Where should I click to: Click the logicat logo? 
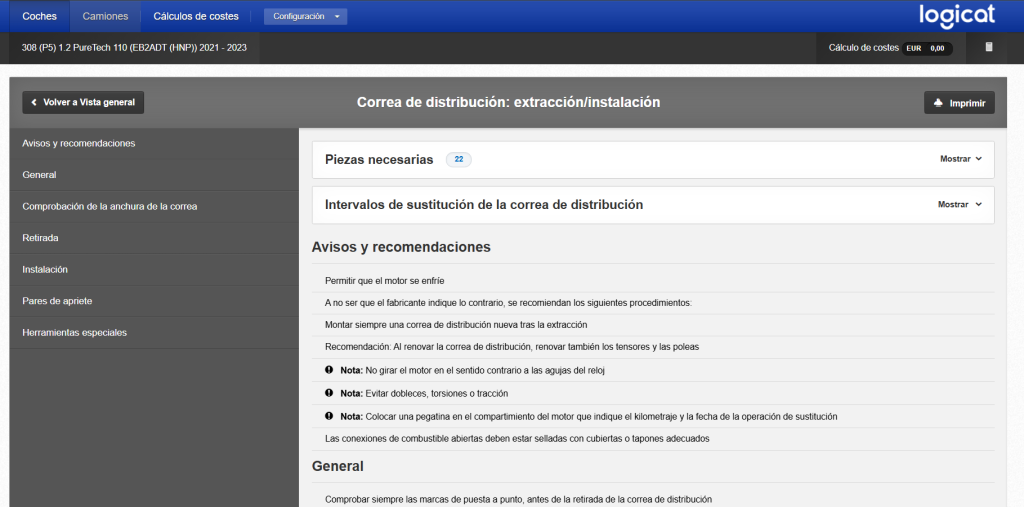[957, 16]
